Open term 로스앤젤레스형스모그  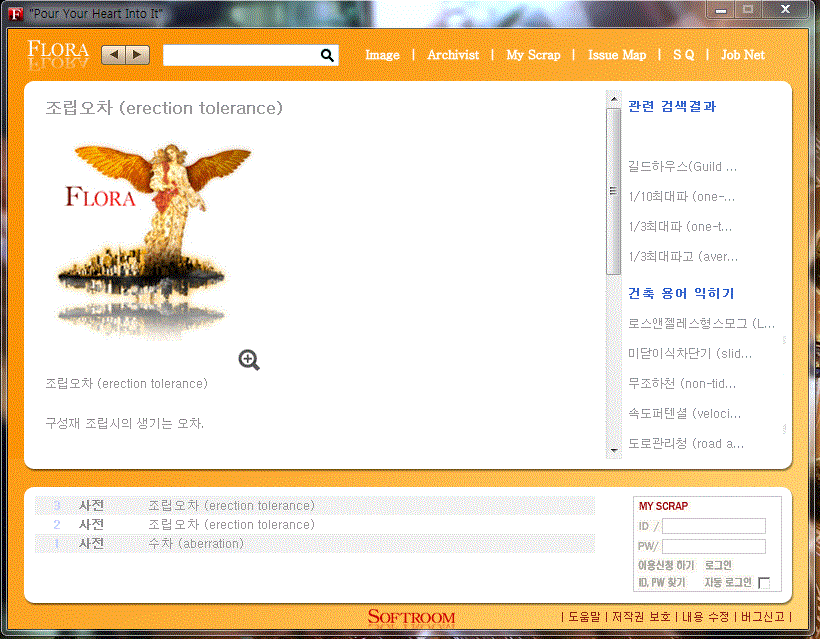coord(701,324)
